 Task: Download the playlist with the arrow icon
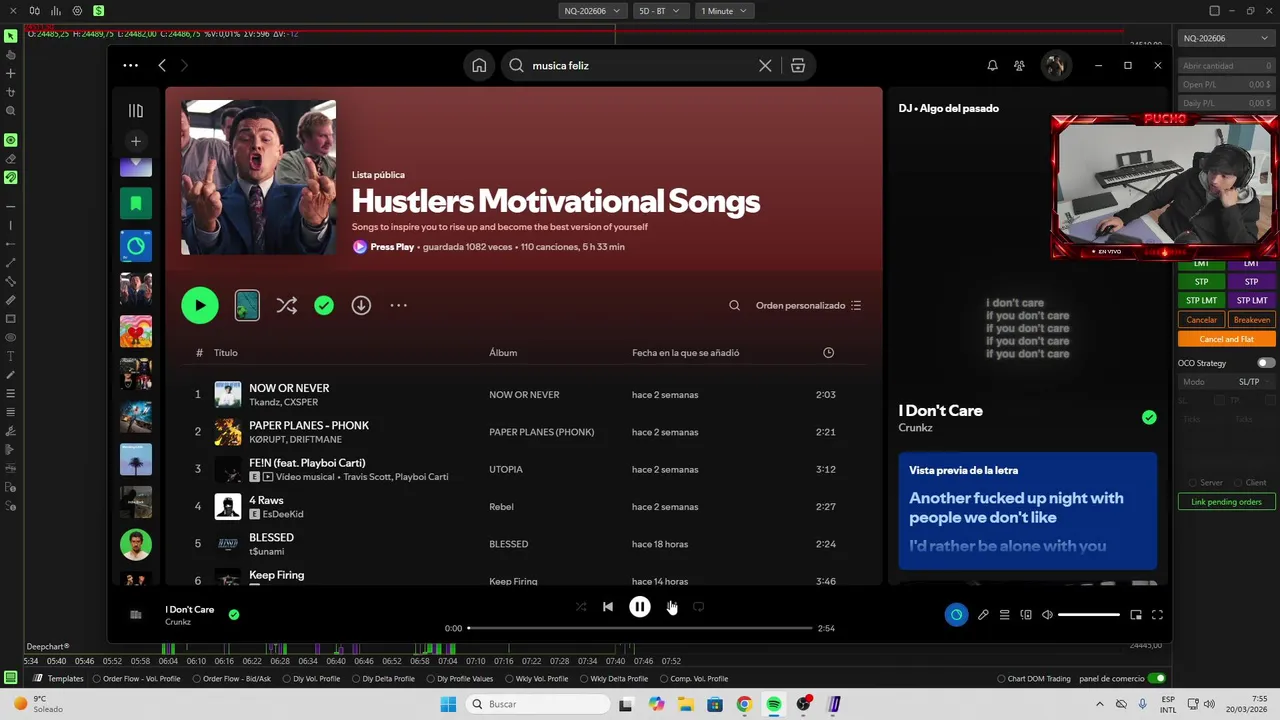(361, 305)
